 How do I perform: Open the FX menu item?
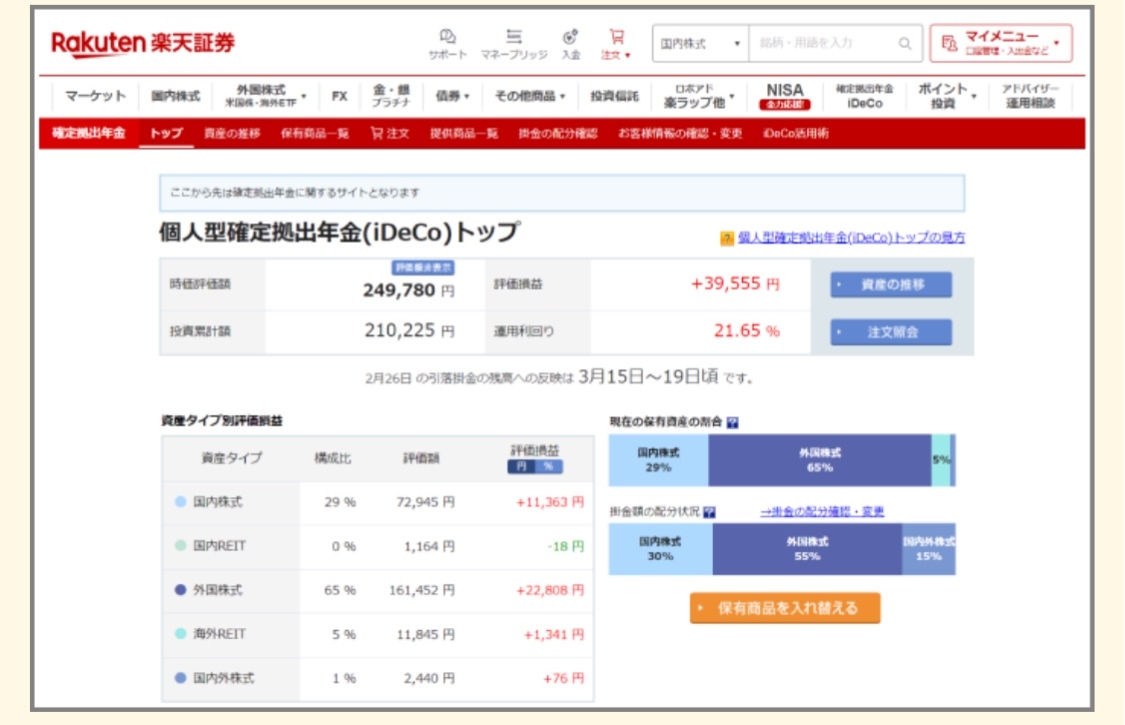click(339, 96)
